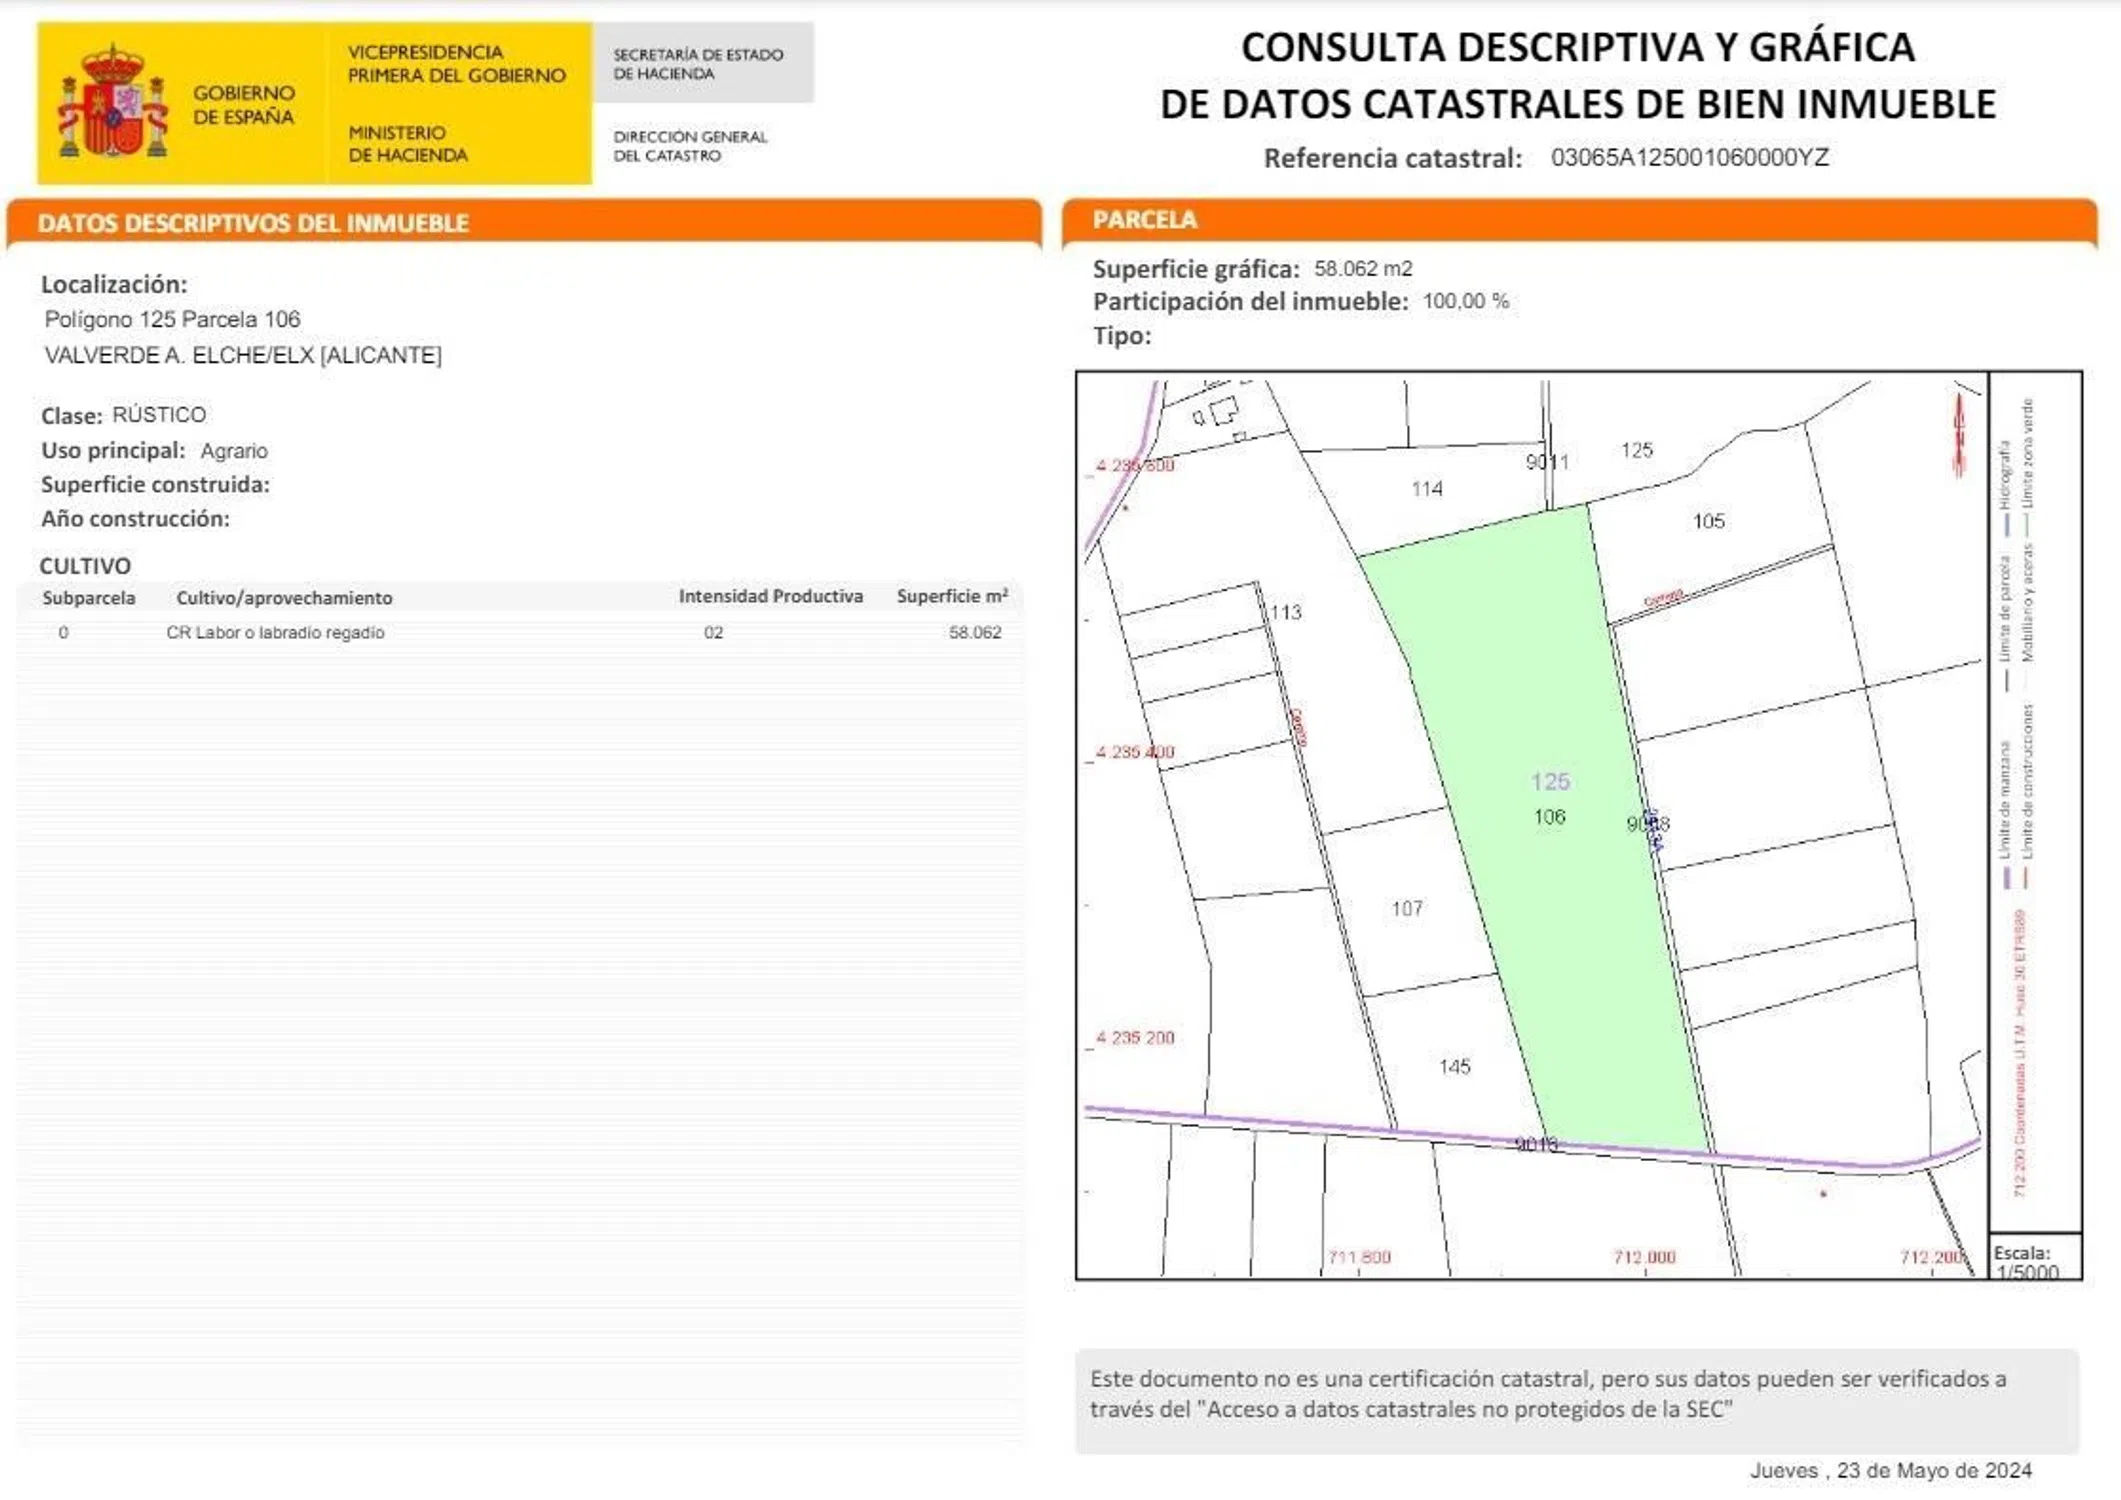The image size is (2121, 1500).
Task: Click parcel 105 label on the map
Action: pos(1708,521)
